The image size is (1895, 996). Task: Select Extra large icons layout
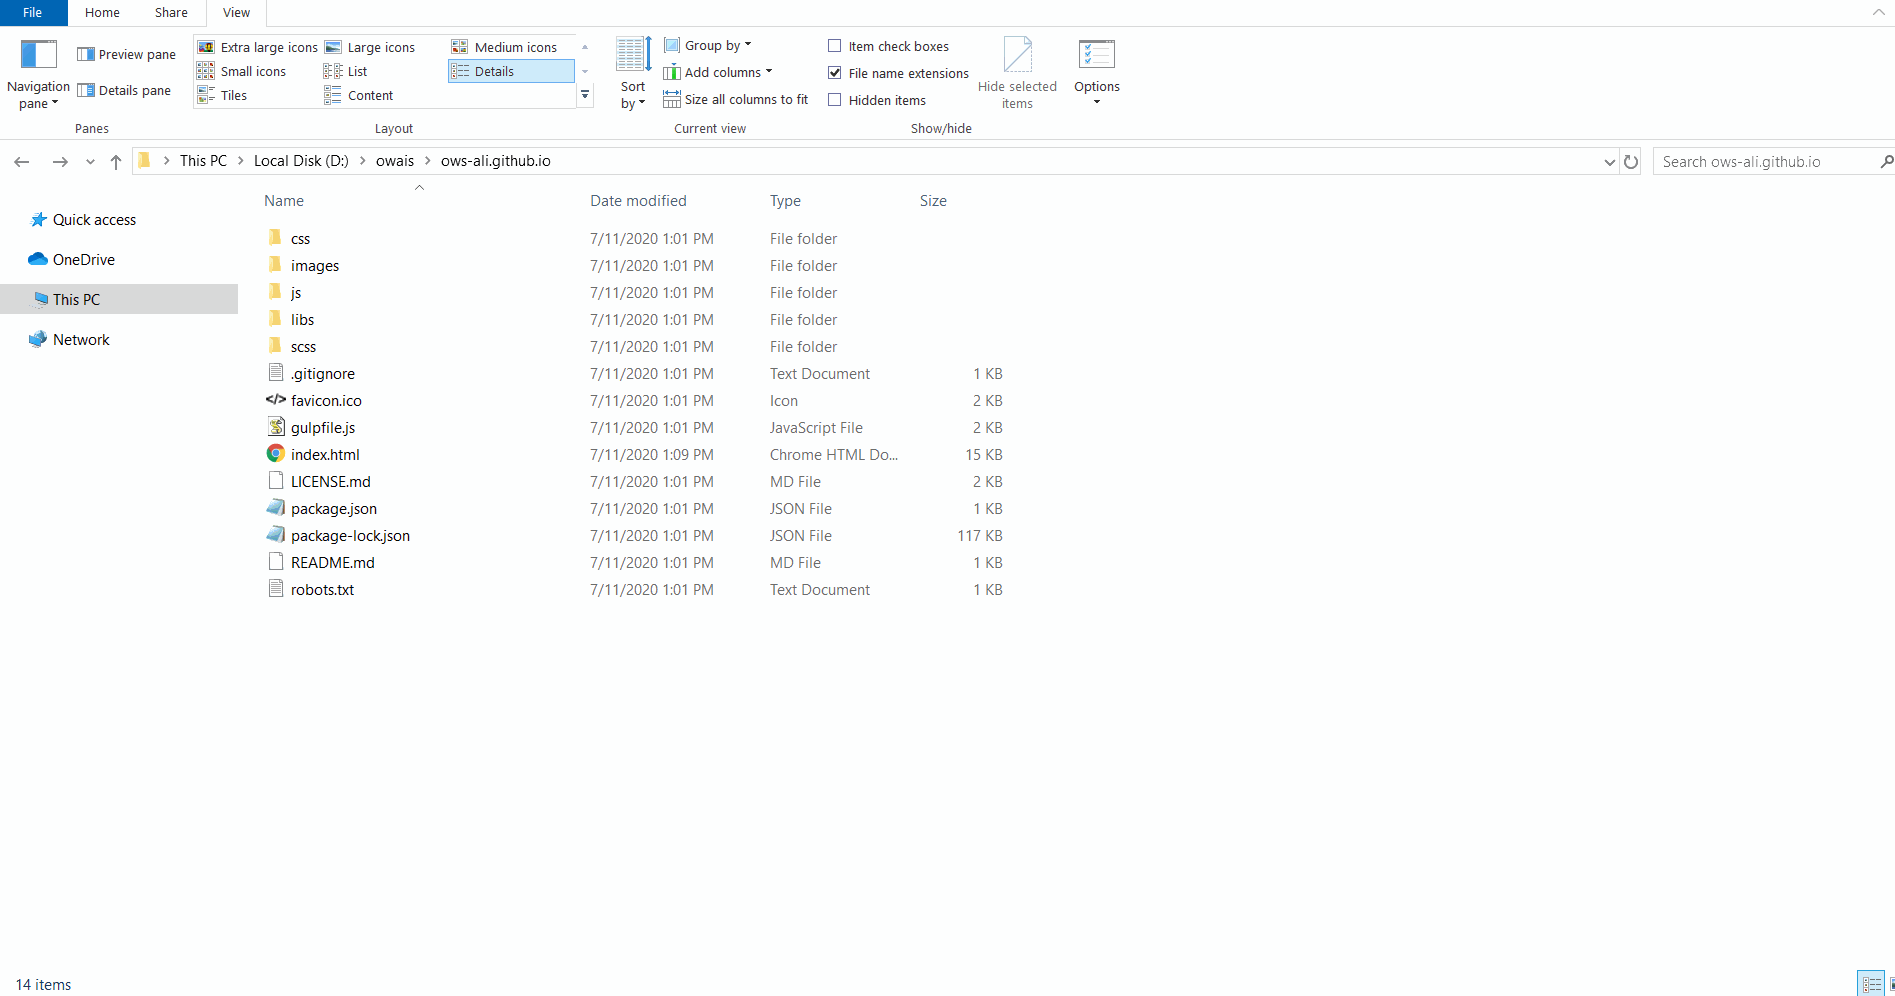pos(257,47)
